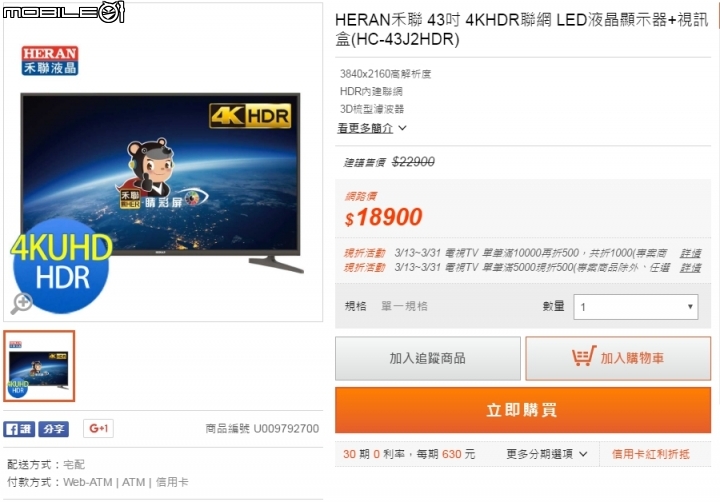720x502 pixels.
Task: Click the Mobile01 logo watermark
Action: pyautogui.click(x=64, y=11)
